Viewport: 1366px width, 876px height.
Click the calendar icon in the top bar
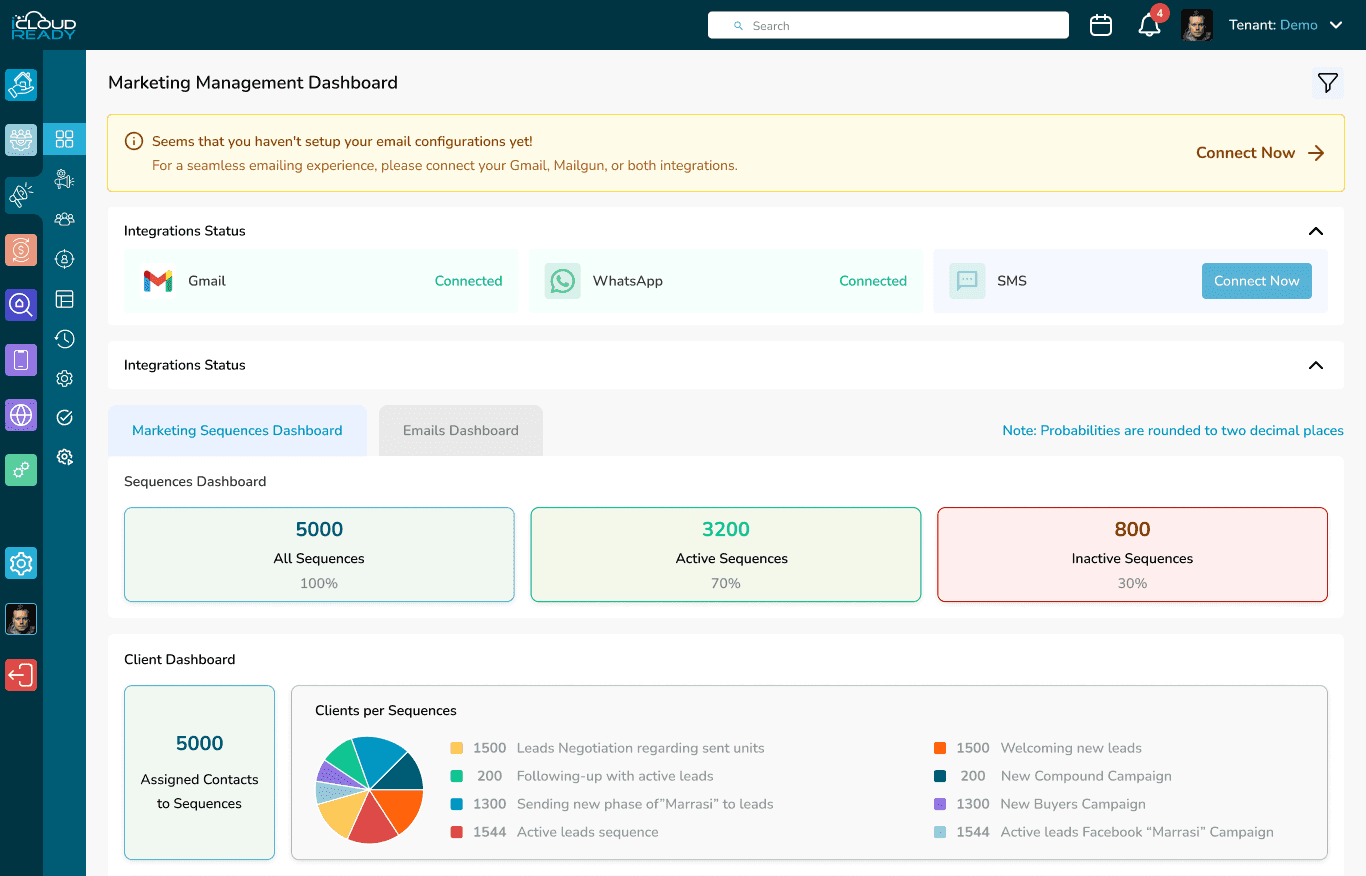(x=1101, y=24)
